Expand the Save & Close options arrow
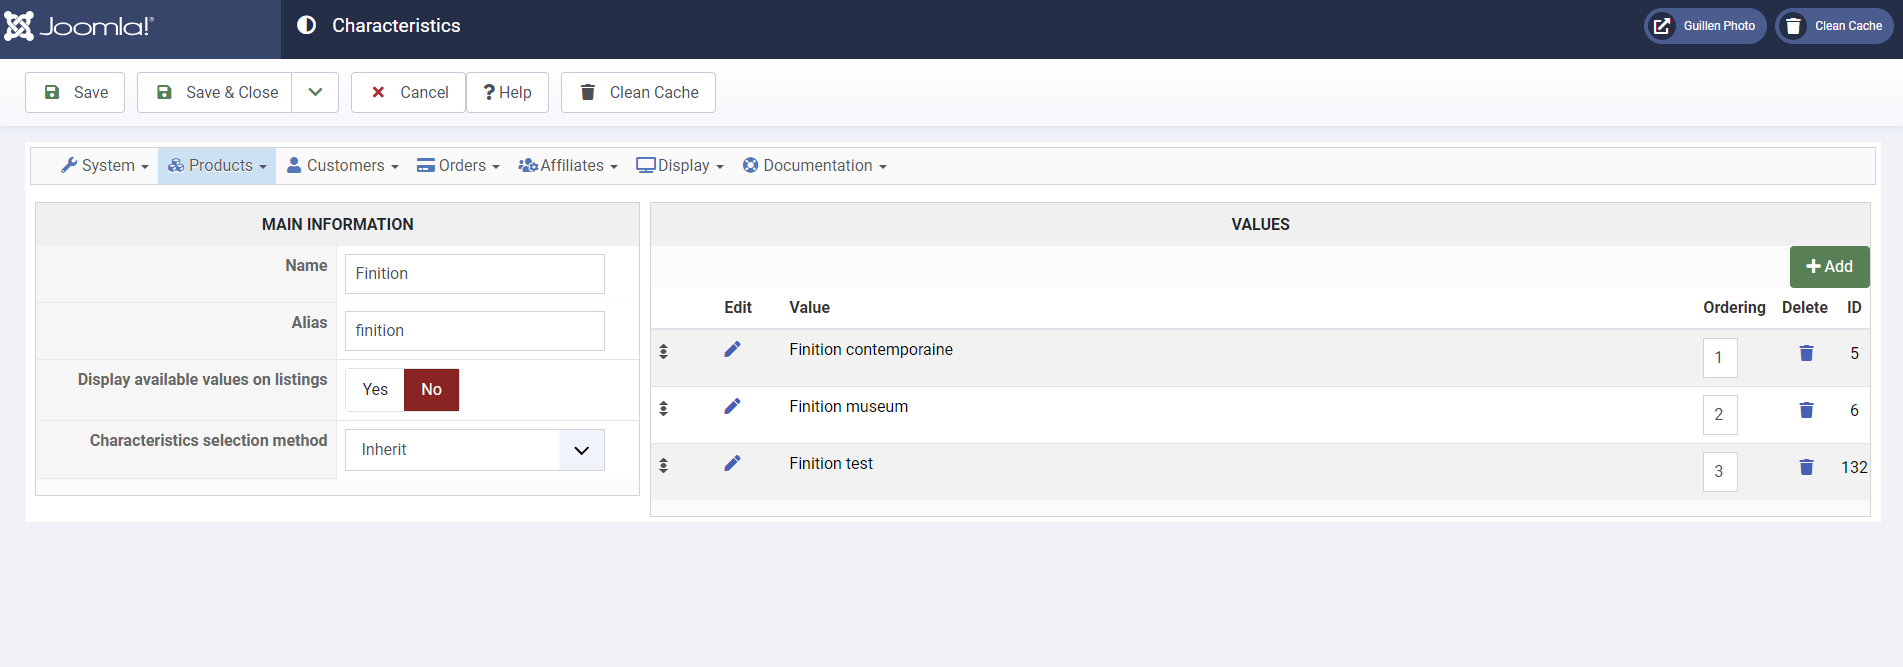1903x667 pixels. [315, 92]
